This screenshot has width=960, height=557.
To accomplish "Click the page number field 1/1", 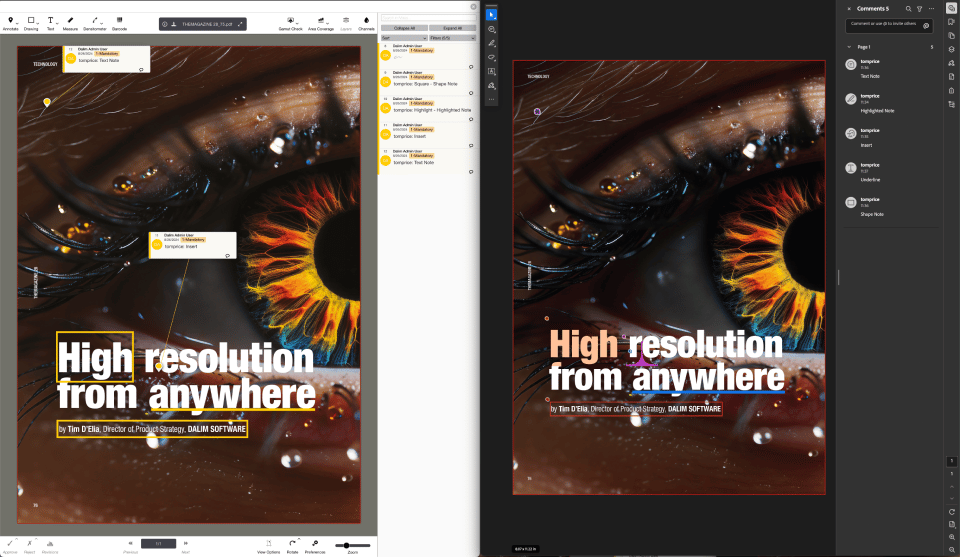I will click(159, 544).
